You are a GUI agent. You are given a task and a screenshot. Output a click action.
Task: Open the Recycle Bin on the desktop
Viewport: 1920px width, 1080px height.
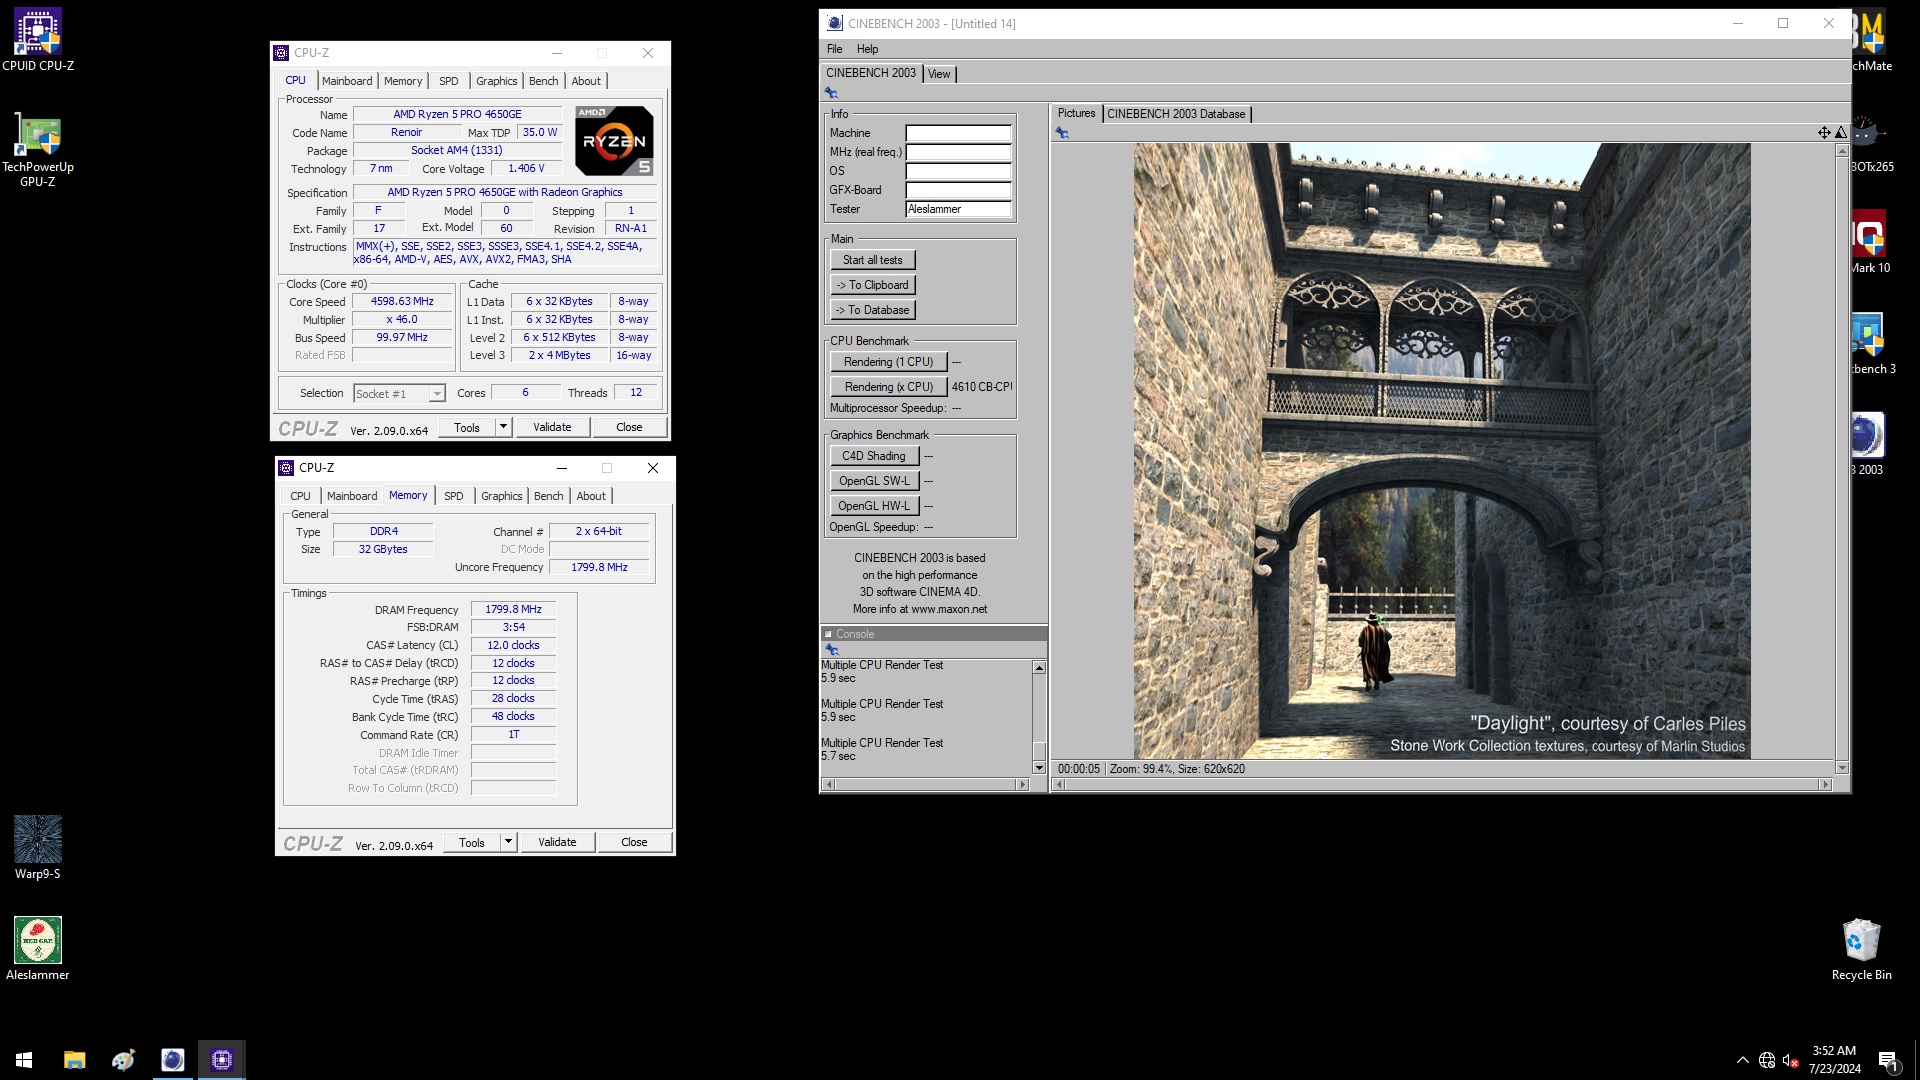point(1861,949)
